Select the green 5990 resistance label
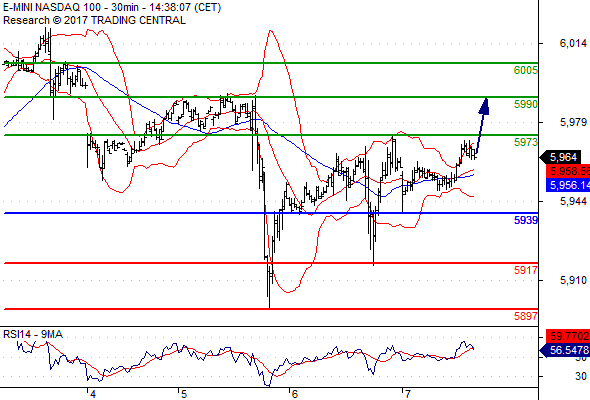 click(x=526, y=104)
